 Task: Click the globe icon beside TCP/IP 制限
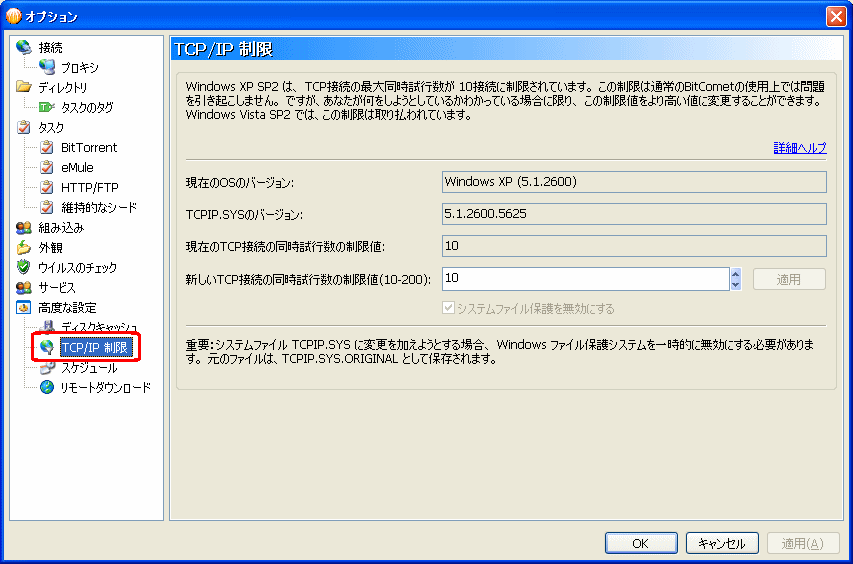[x=47, y=347]
